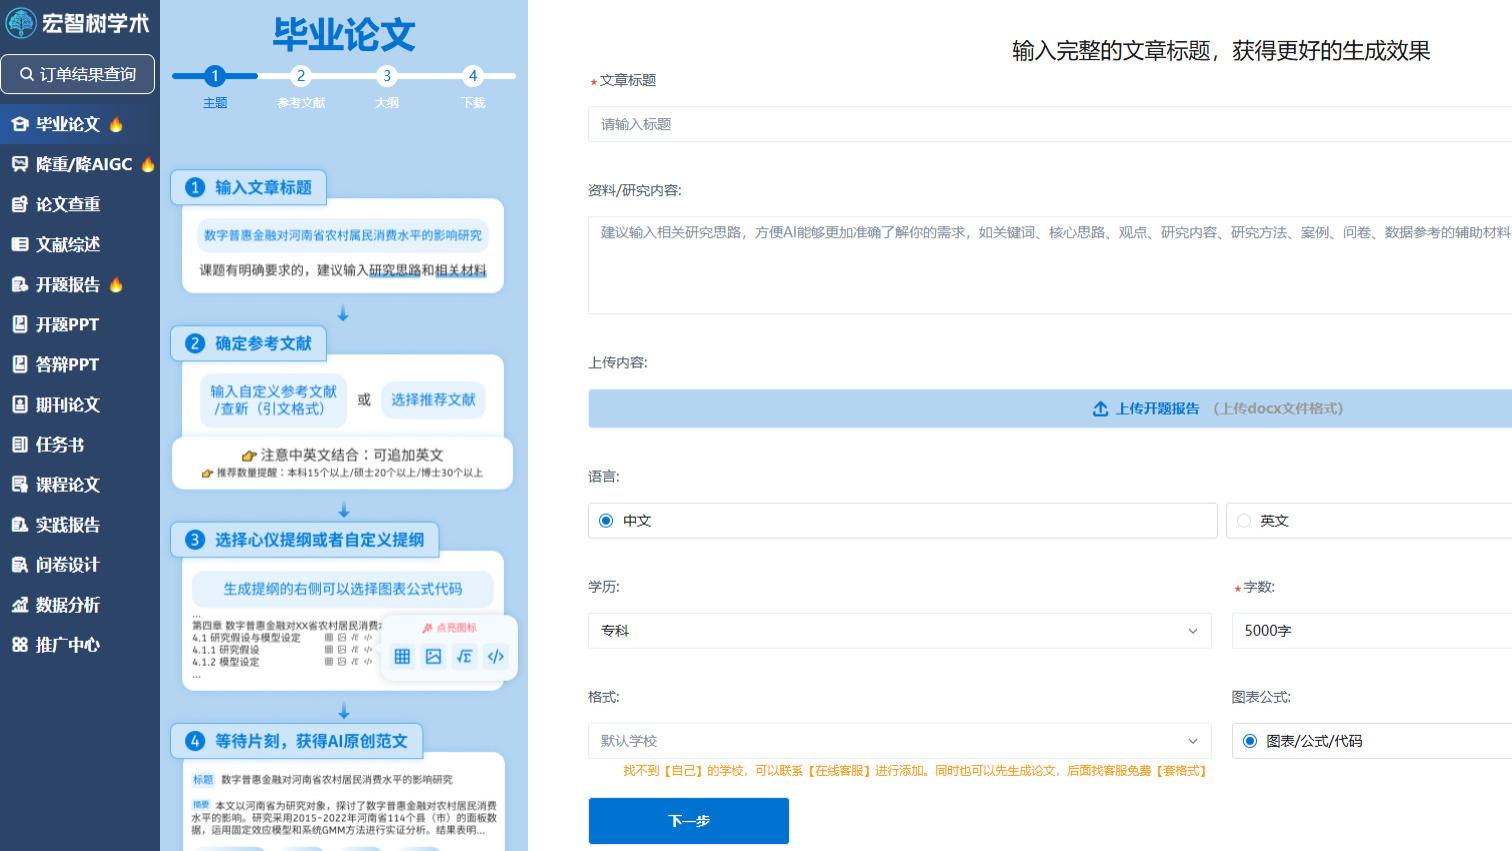Open the 数据分析 tool in sidebar
This screenshot has height=851, width=1512.
point(67,605)
